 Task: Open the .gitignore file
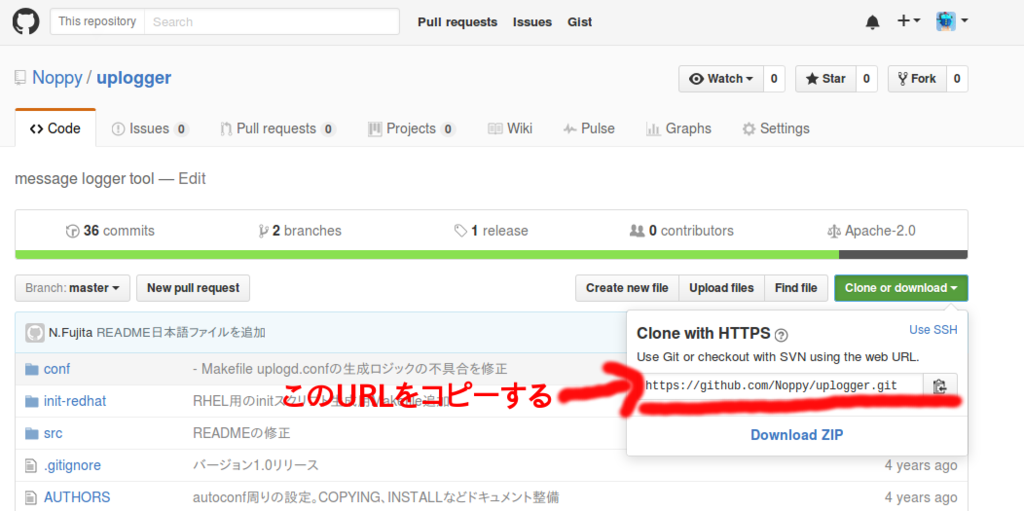click(72, 465)
